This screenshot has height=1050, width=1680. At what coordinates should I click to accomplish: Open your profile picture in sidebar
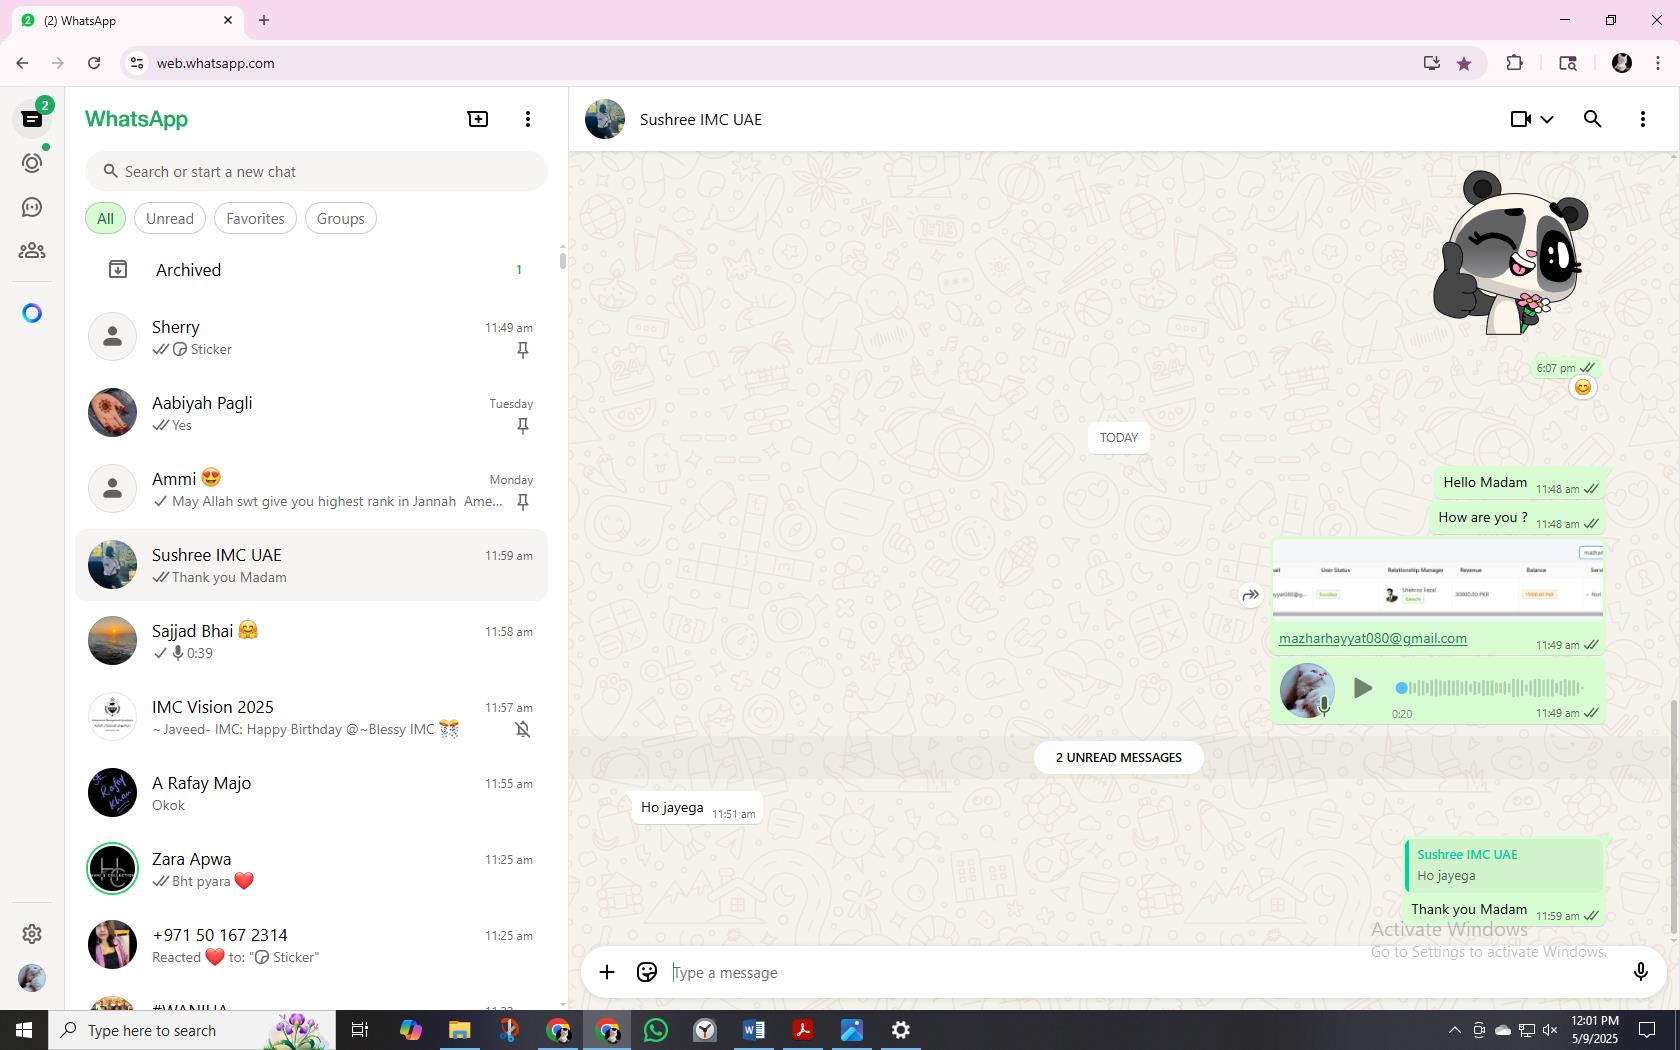click(x=32, y=978)
